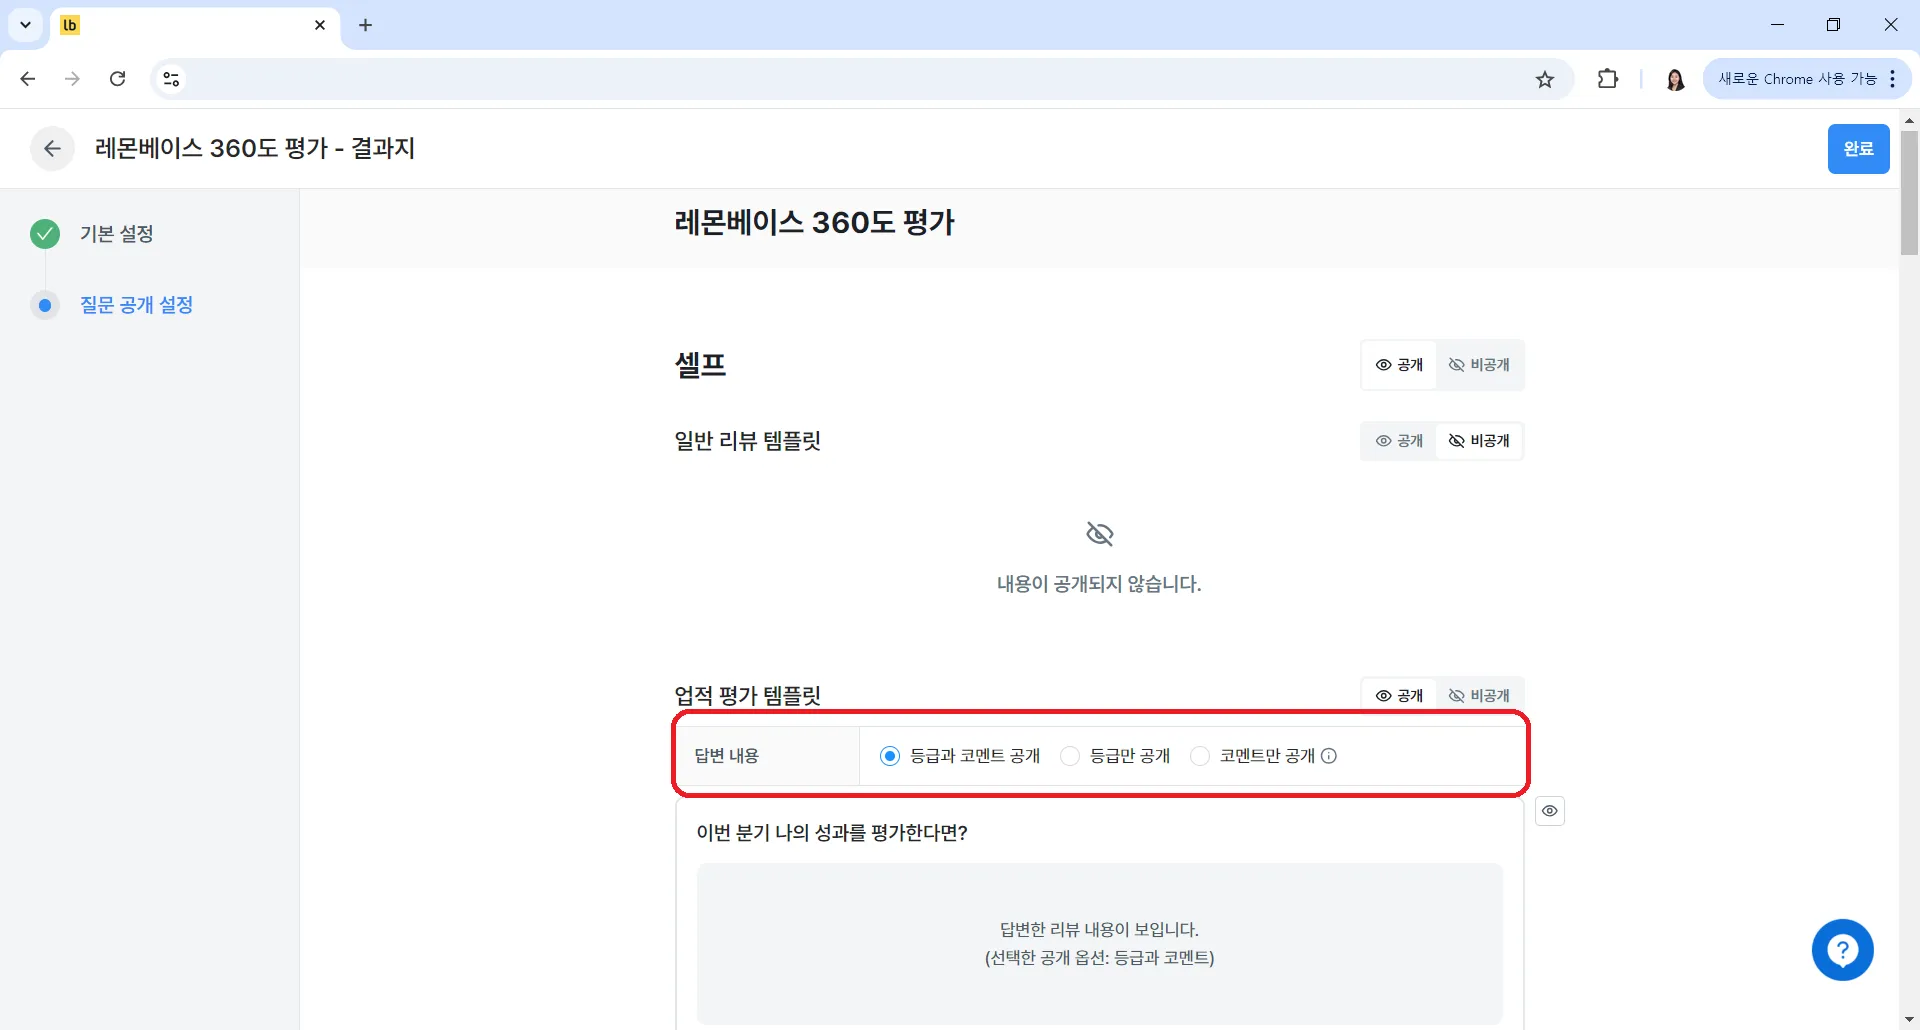The height and width of the screenshot is (1030, 1920).
Task: Open the tab search dropdown arrow
Action: 26,25
